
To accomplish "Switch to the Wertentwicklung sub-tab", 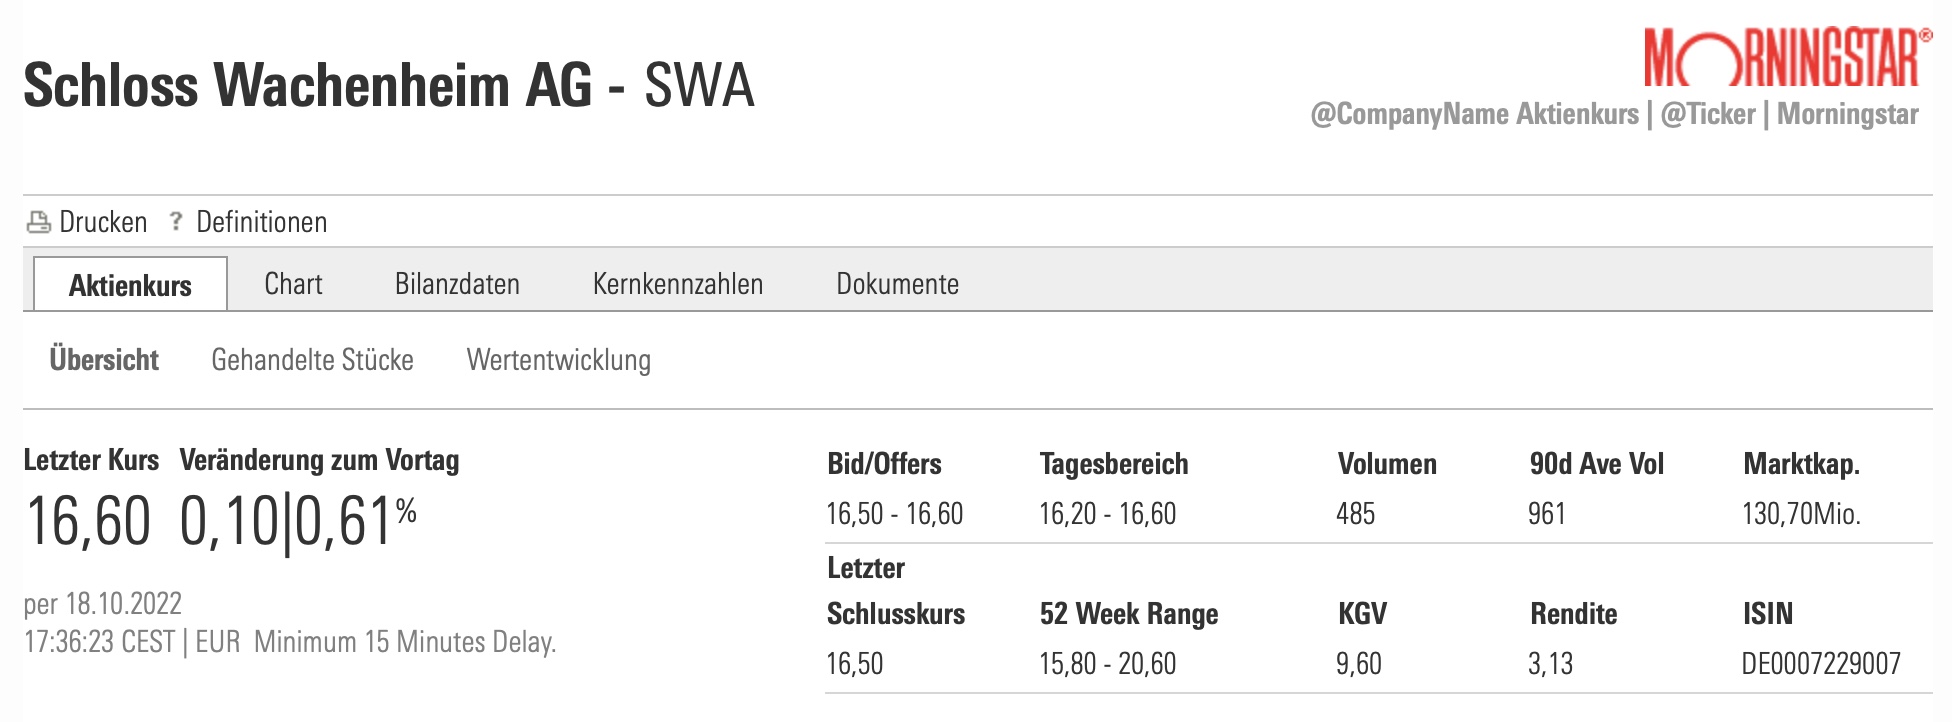I will (558, 360).
